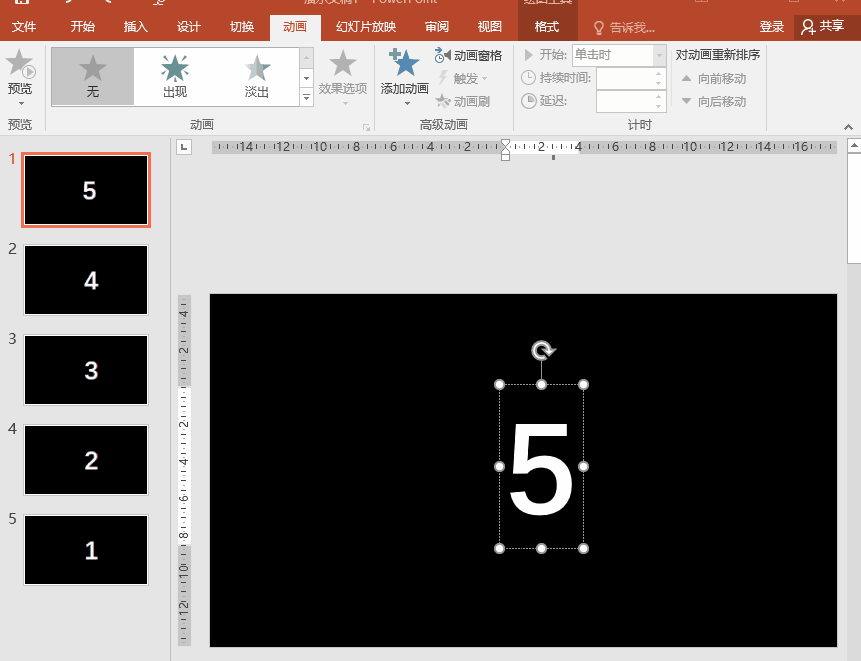Click the 共享 share person icon

[808, 27]
